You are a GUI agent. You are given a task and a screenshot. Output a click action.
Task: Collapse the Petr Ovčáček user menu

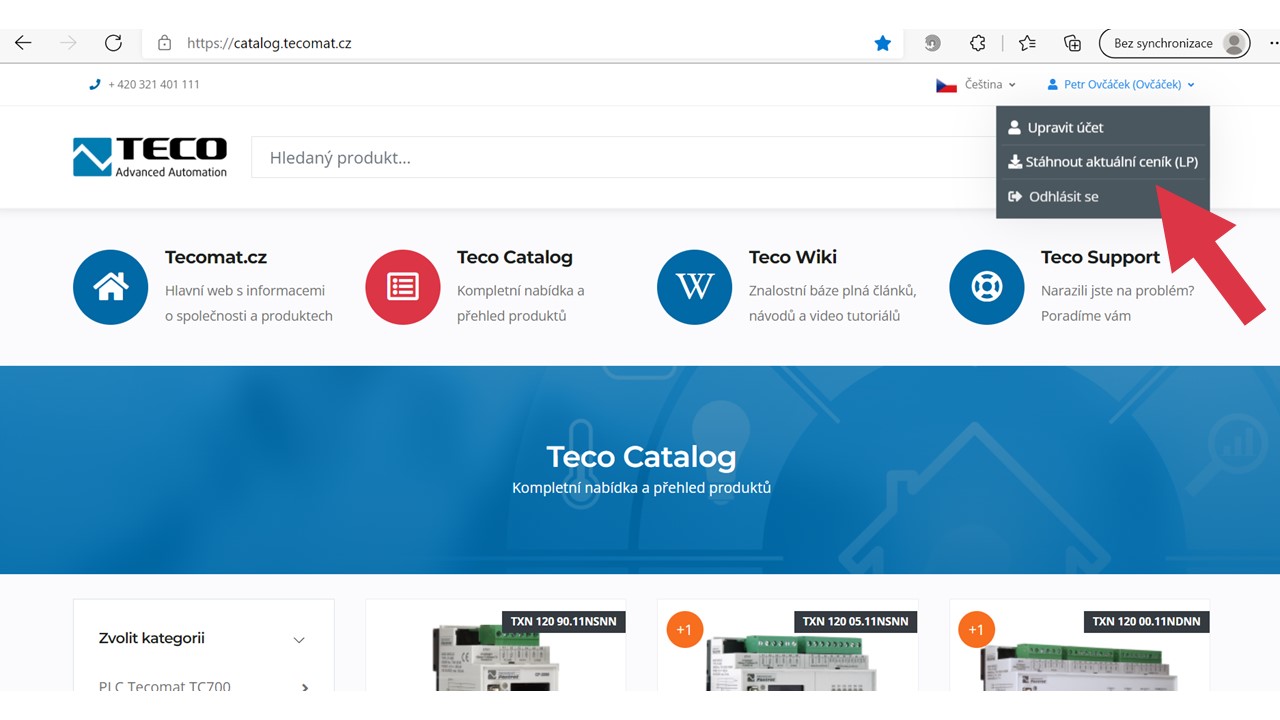click(1121, 85)
